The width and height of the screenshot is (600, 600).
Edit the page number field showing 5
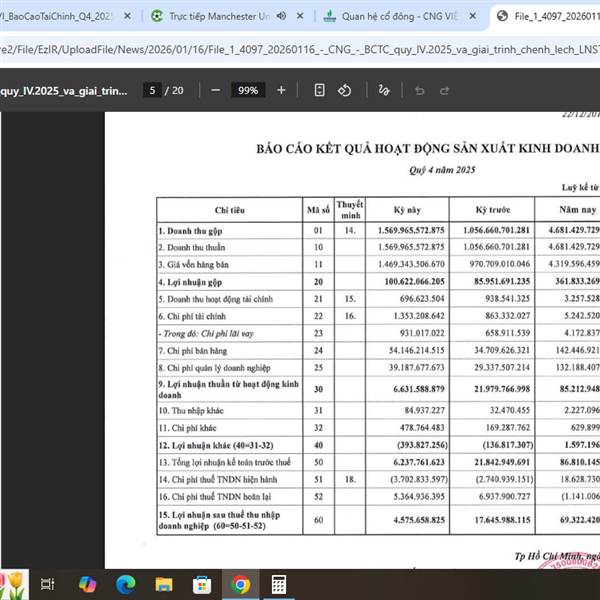(x=152, y=91)
